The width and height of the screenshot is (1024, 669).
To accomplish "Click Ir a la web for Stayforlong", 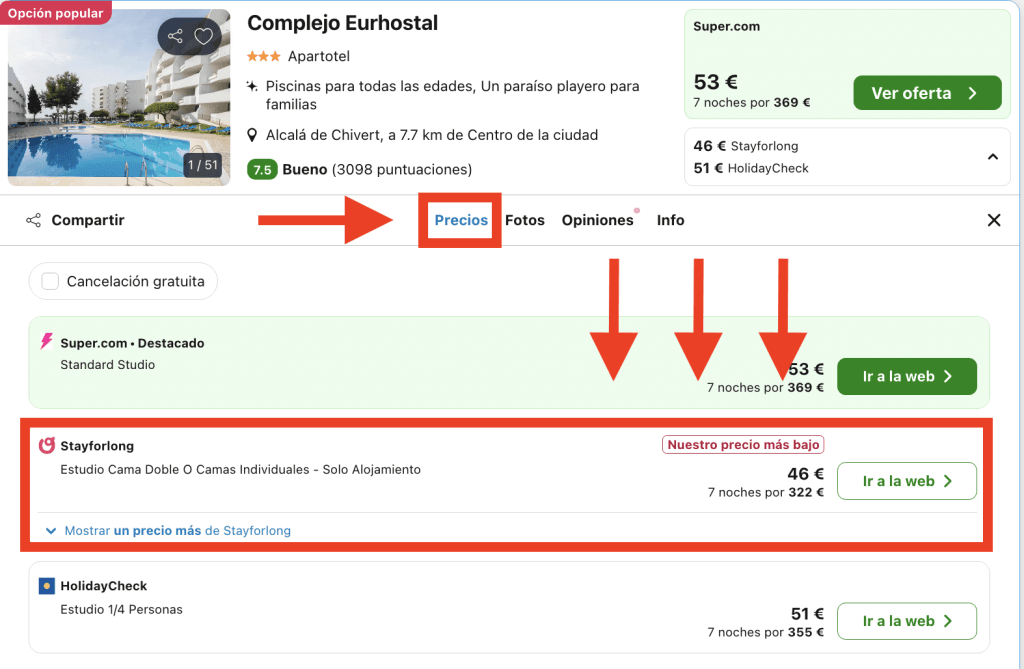I will coord(907,481).
